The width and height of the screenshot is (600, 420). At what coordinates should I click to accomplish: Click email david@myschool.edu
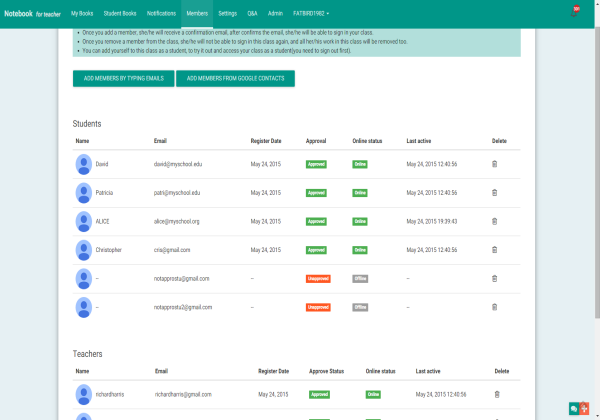(x=178, y=164)
